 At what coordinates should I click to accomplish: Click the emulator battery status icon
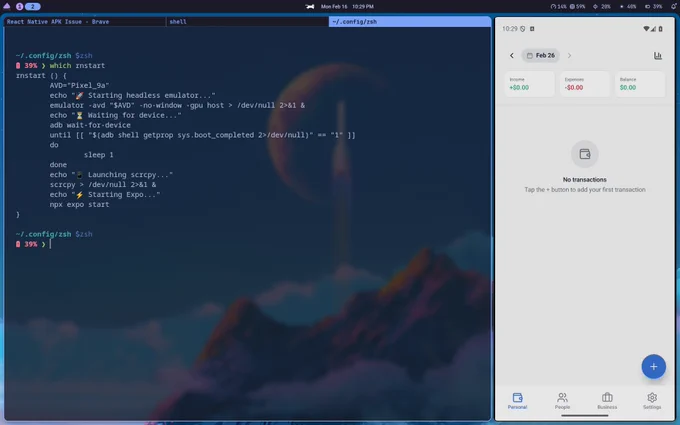pyautogui.click(x=660, y=29)
